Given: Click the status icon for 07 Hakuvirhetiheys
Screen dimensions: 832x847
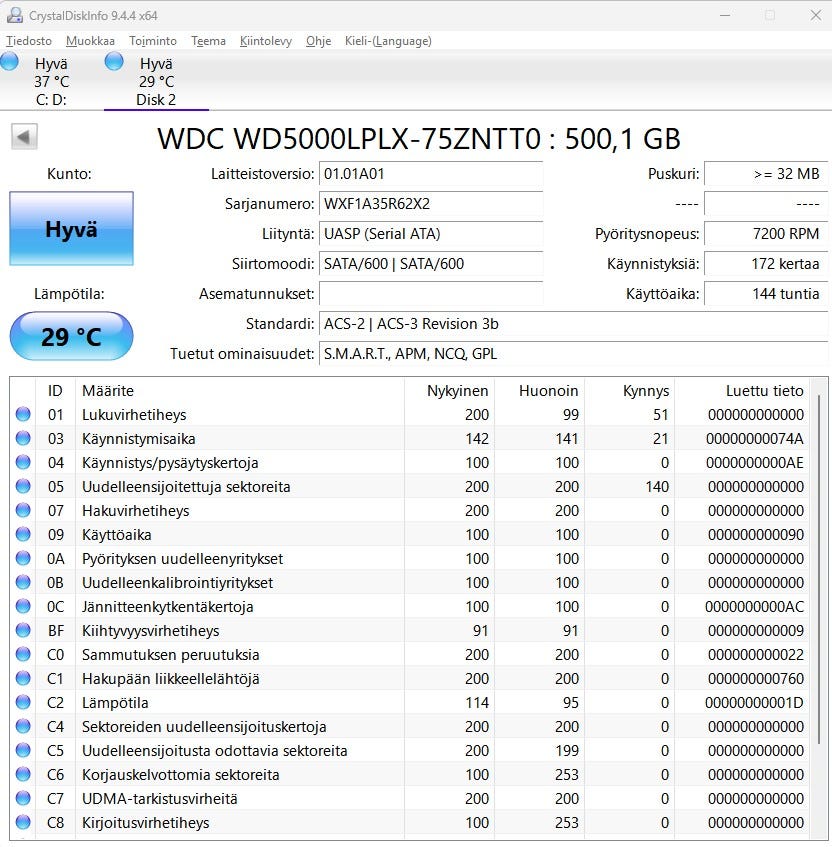Looking at the screenshot, I should 23,510.
